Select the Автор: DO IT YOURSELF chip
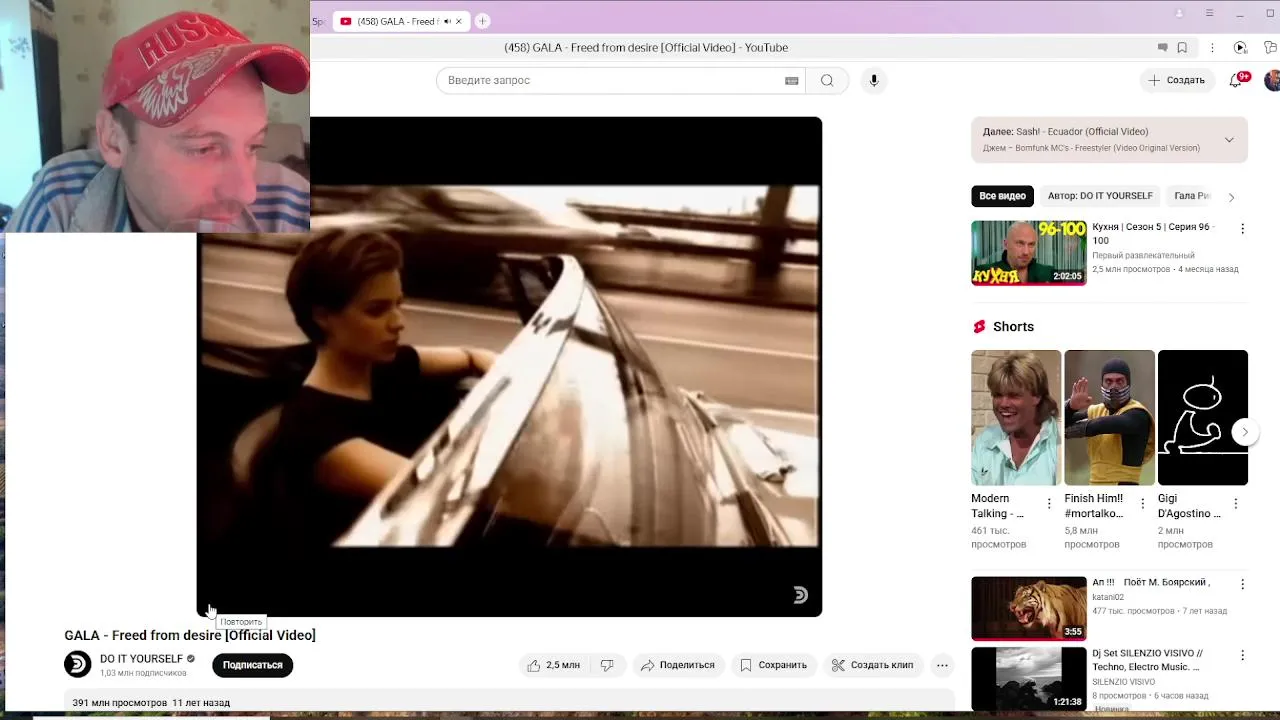The width and height of the screenshot is (1280, 720). [x=1100, y=196]
